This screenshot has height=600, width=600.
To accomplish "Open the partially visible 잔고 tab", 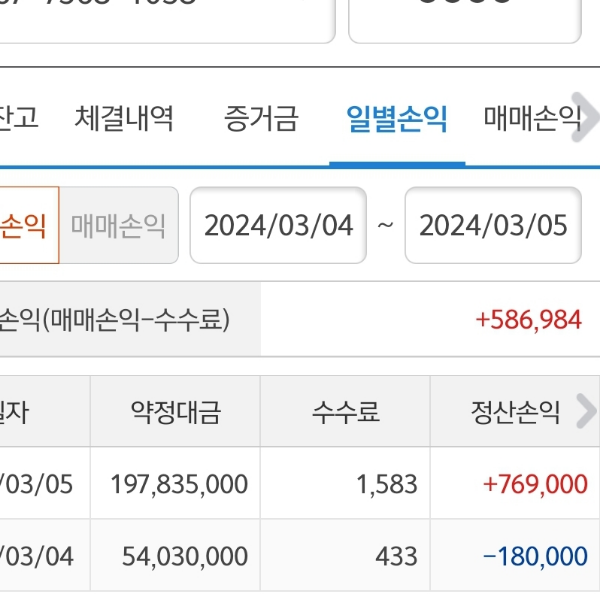I will point(18,120).
